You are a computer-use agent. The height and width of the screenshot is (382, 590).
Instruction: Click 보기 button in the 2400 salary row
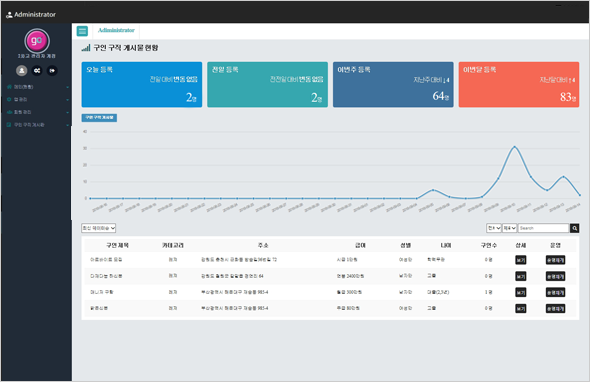520,276
